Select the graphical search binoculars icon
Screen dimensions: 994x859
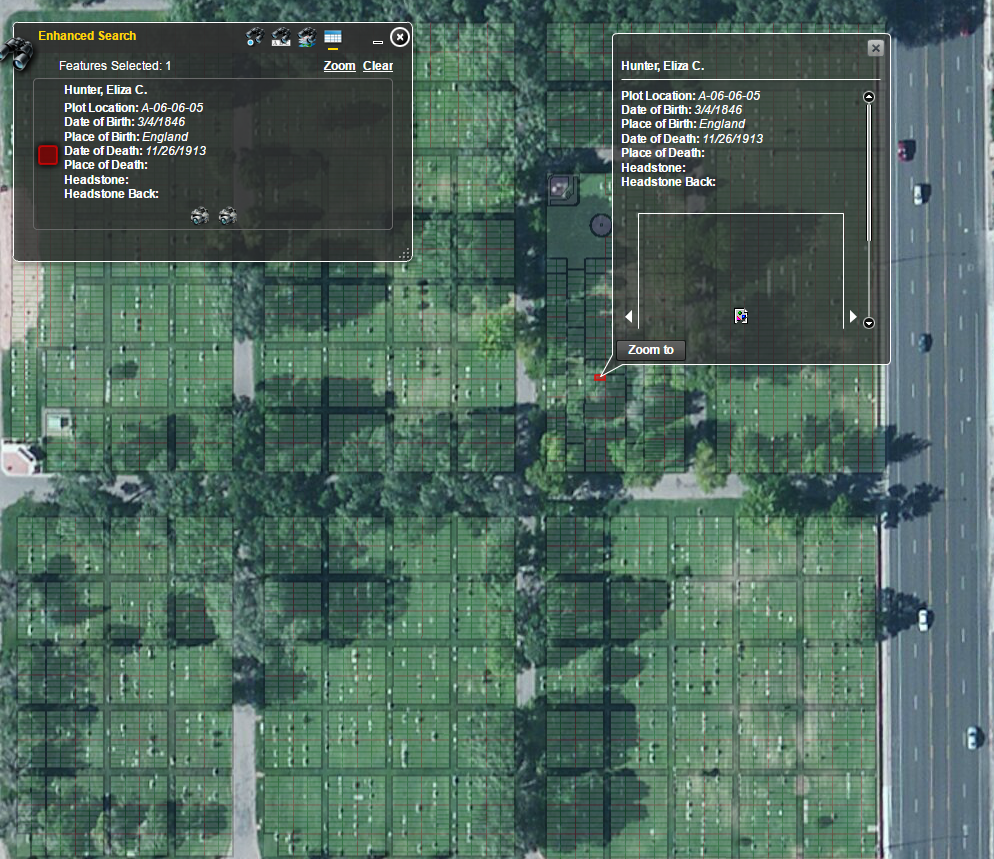[255, 37]
